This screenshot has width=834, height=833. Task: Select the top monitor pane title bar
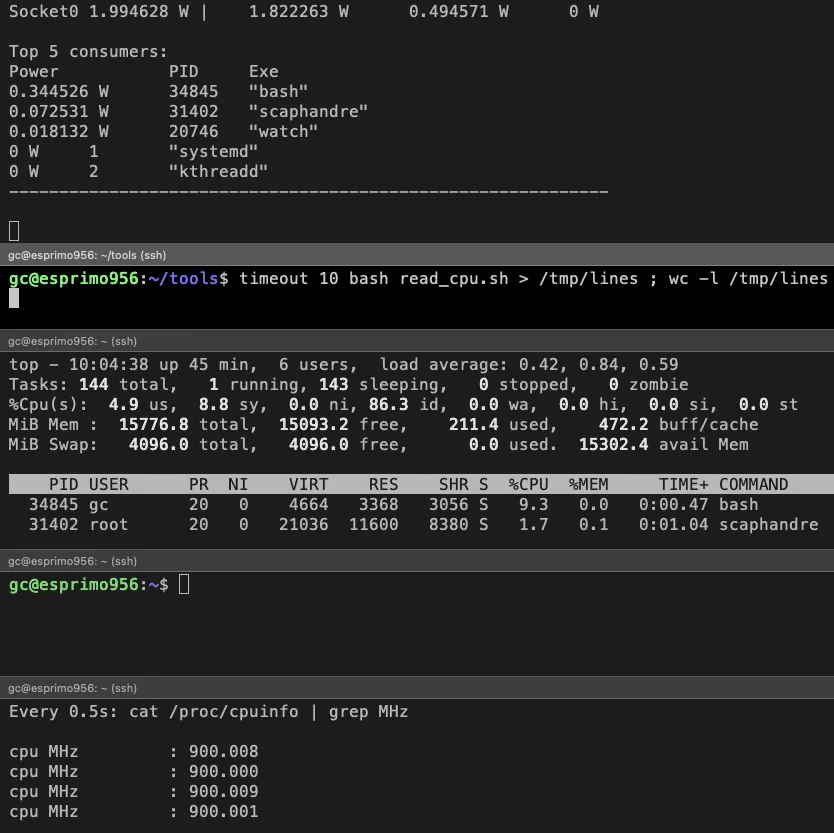click(x=417, y=341)
